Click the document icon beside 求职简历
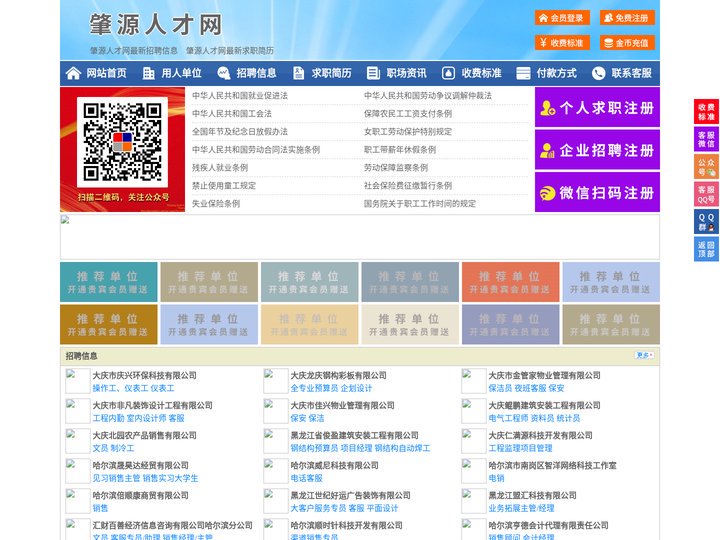This screenshot has width=720, height=540. (x=298, y=73)
